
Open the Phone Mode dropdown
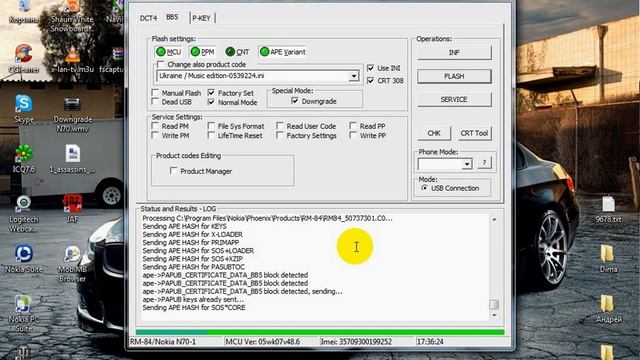[x=467, y=164]
